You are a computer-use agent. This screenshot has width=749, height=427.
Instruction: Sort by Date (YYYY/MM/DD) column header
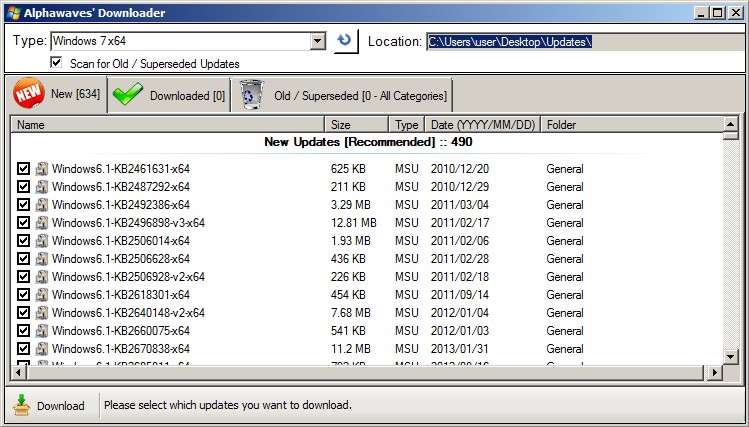[482, 125]
